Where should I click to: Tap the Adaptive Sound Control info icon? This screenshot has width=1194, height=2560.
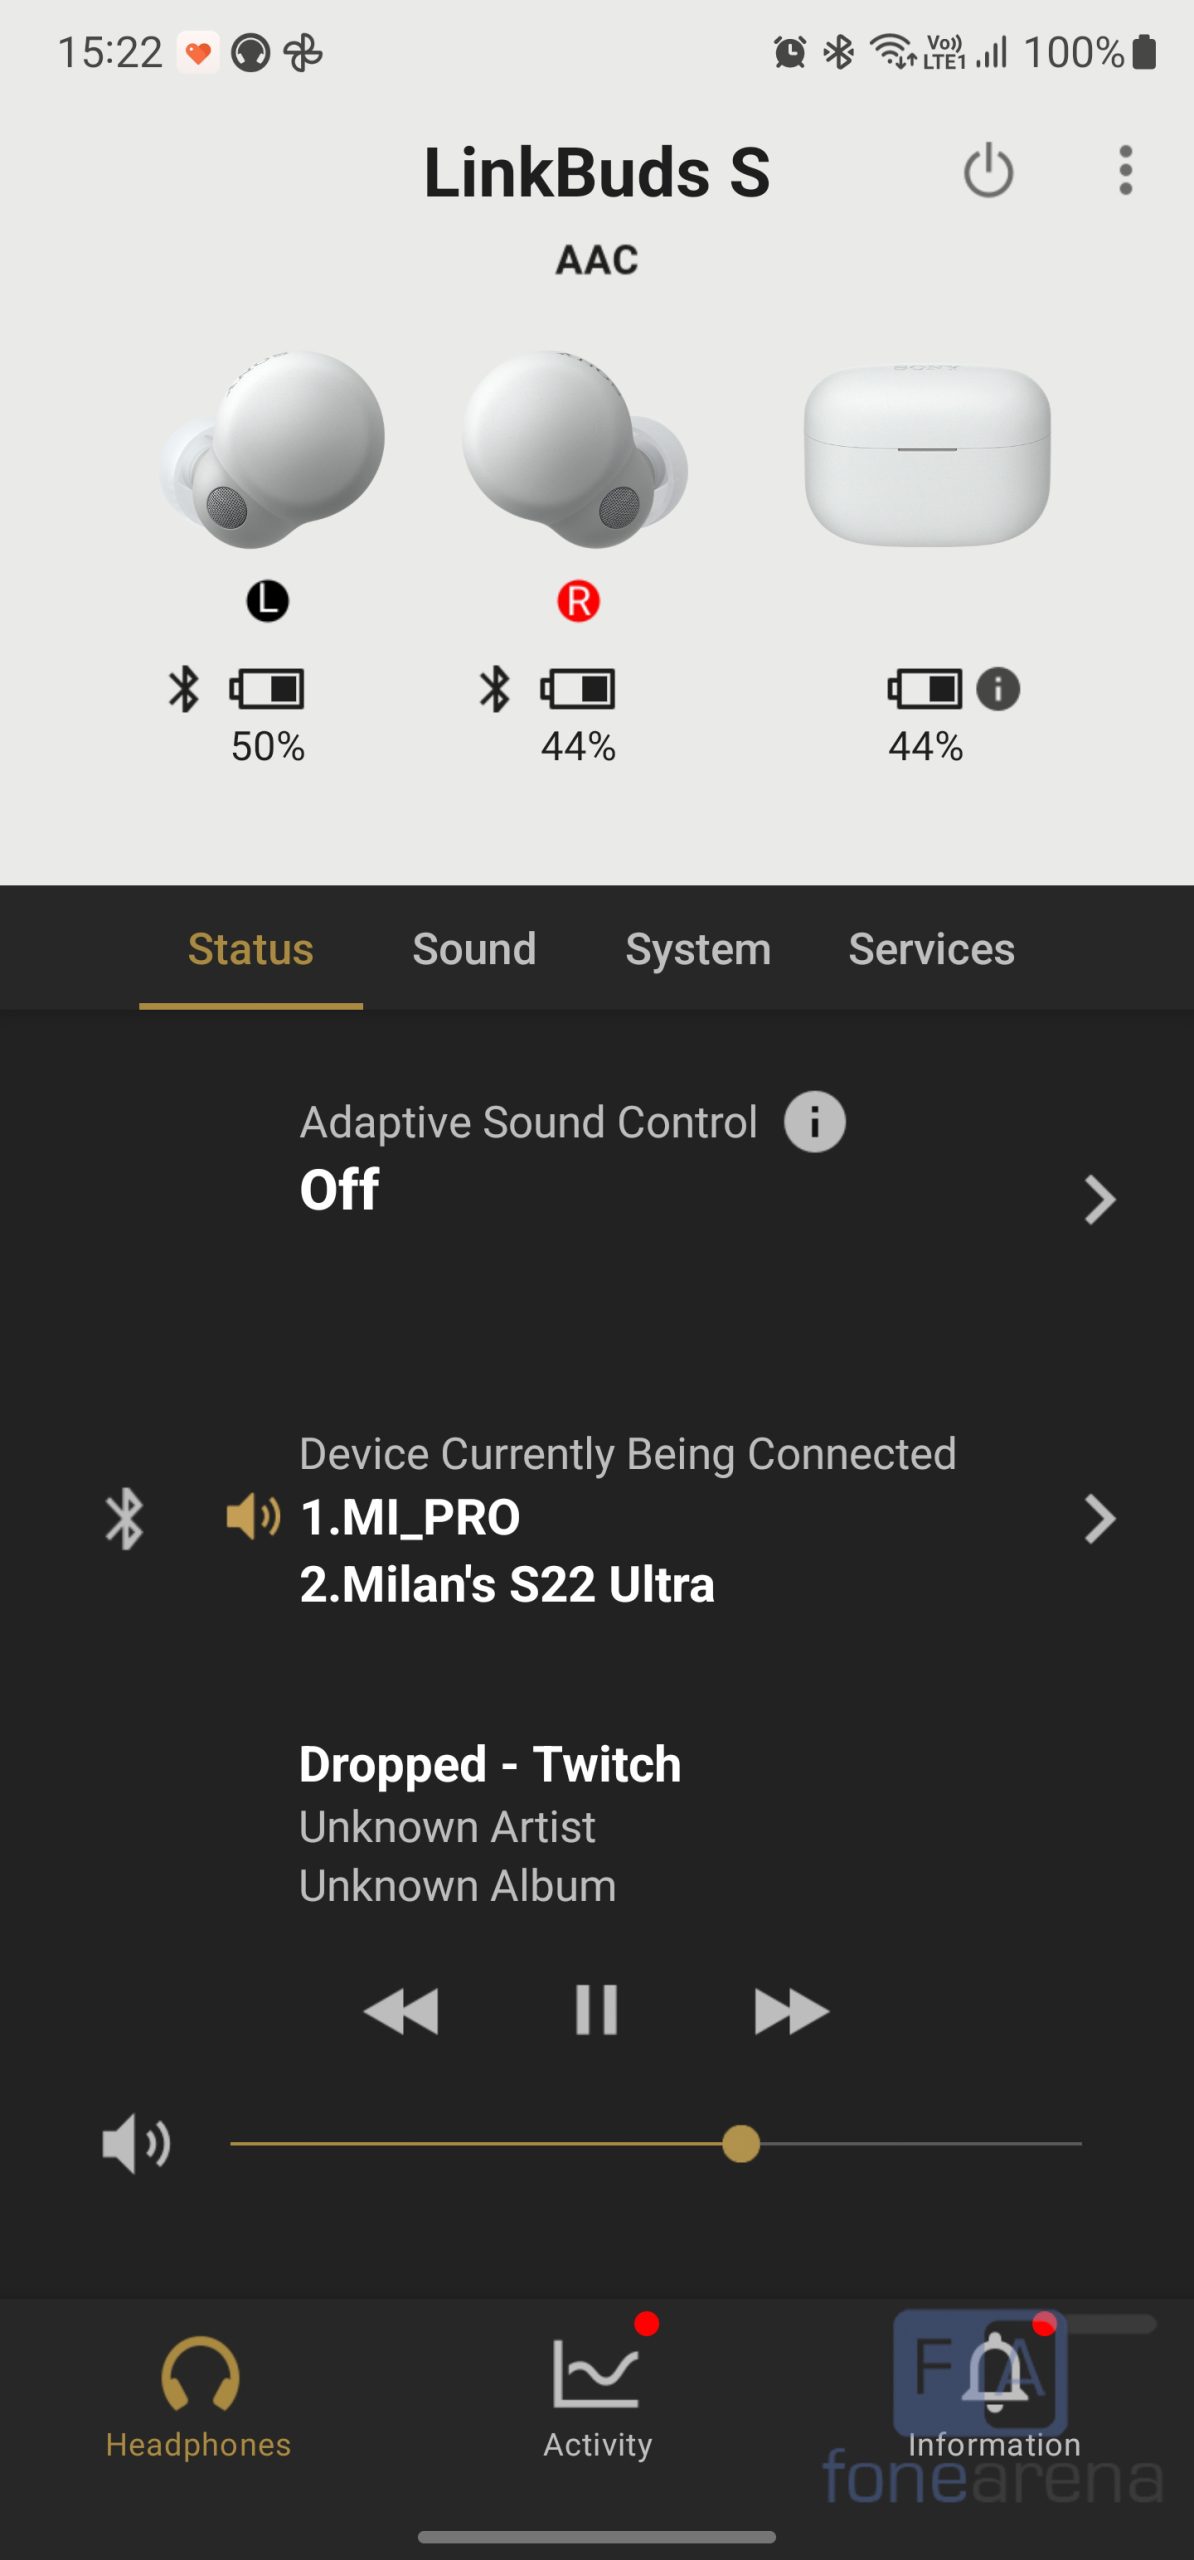(x=814, y=1122)
